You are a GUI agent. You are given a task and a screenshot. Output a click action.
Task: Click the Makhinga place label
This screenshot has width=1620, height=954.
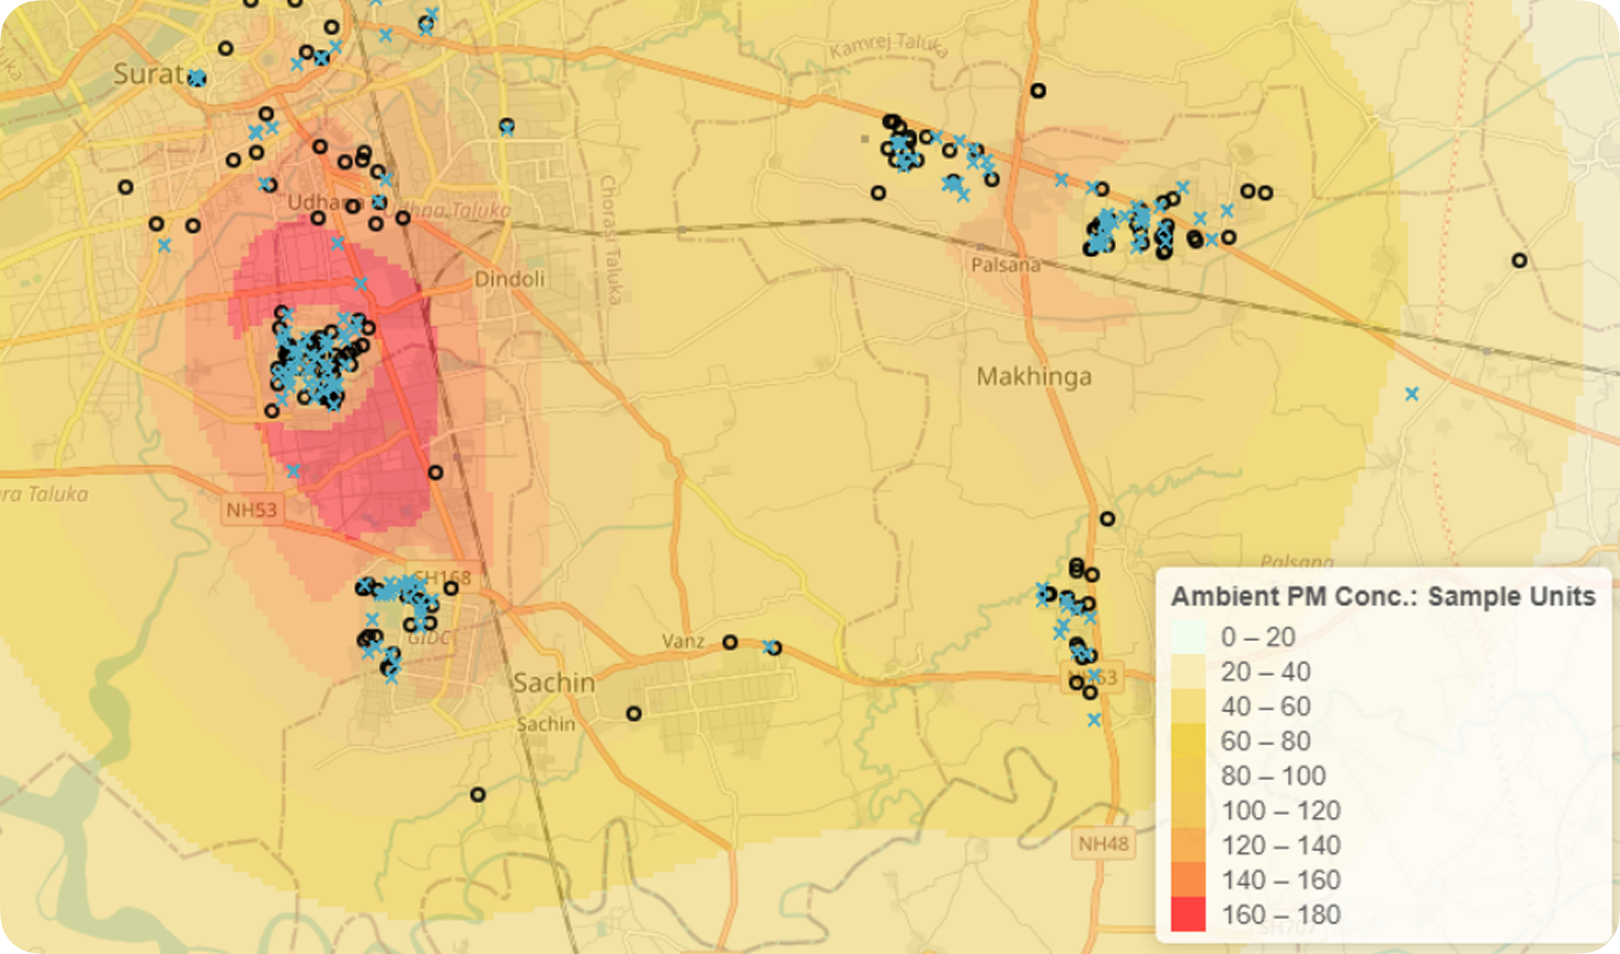[1034, 377]
